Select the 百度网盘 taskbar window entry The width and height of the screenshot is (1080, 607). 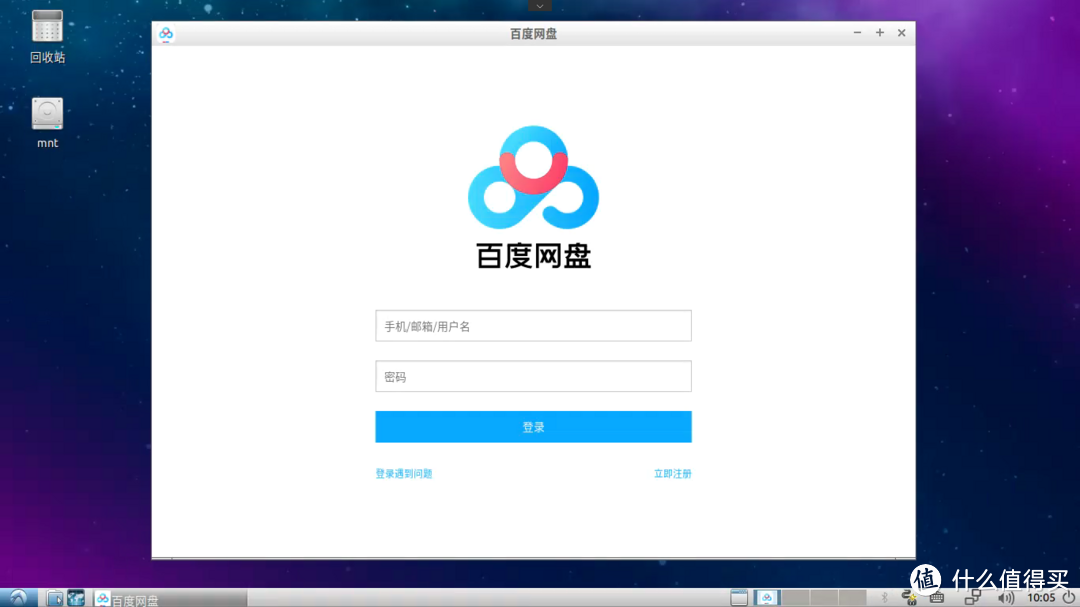click(170, 599)
